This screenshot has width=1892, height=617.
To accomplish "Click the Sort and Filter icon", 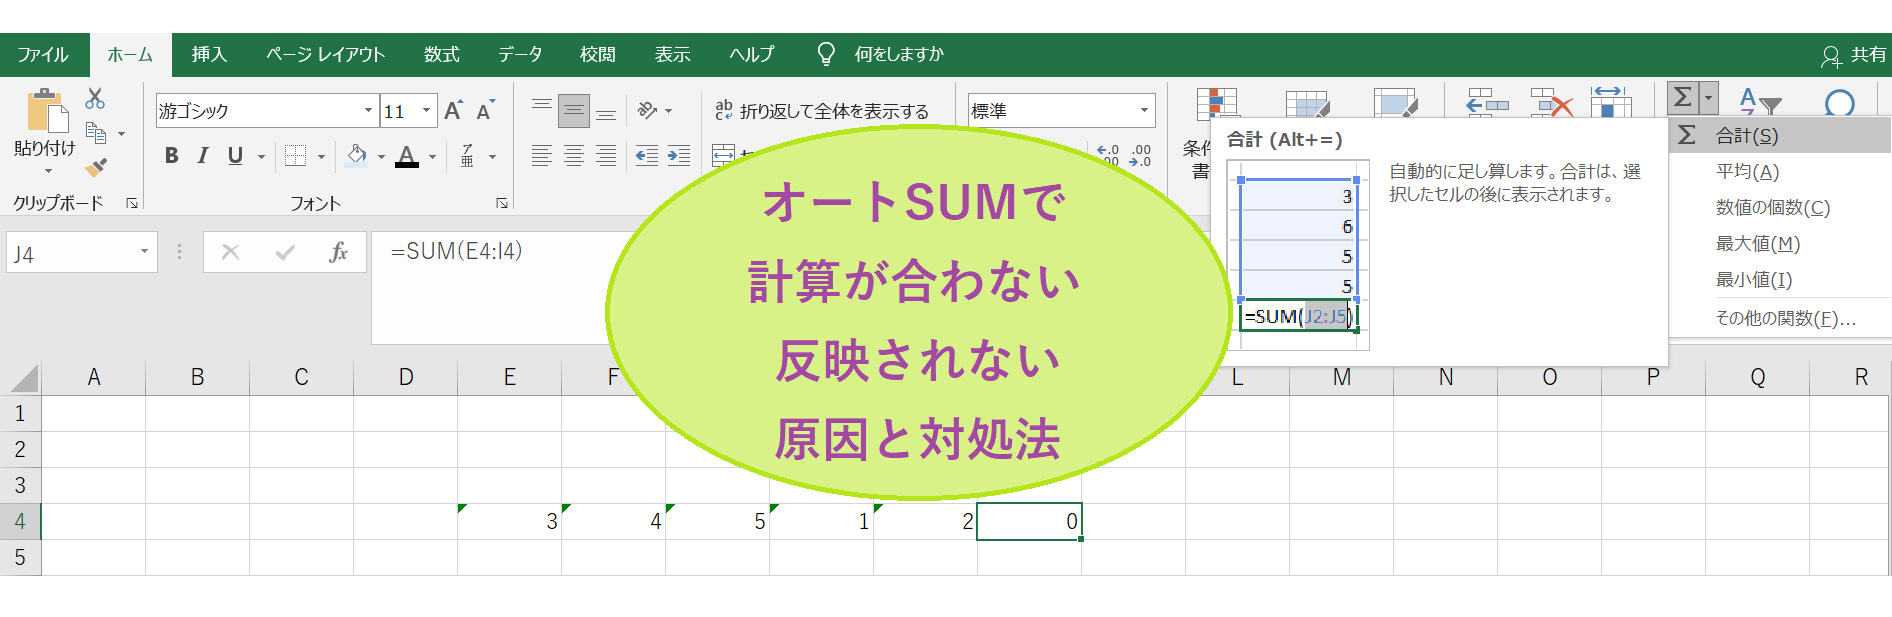I will (1759, 101).
